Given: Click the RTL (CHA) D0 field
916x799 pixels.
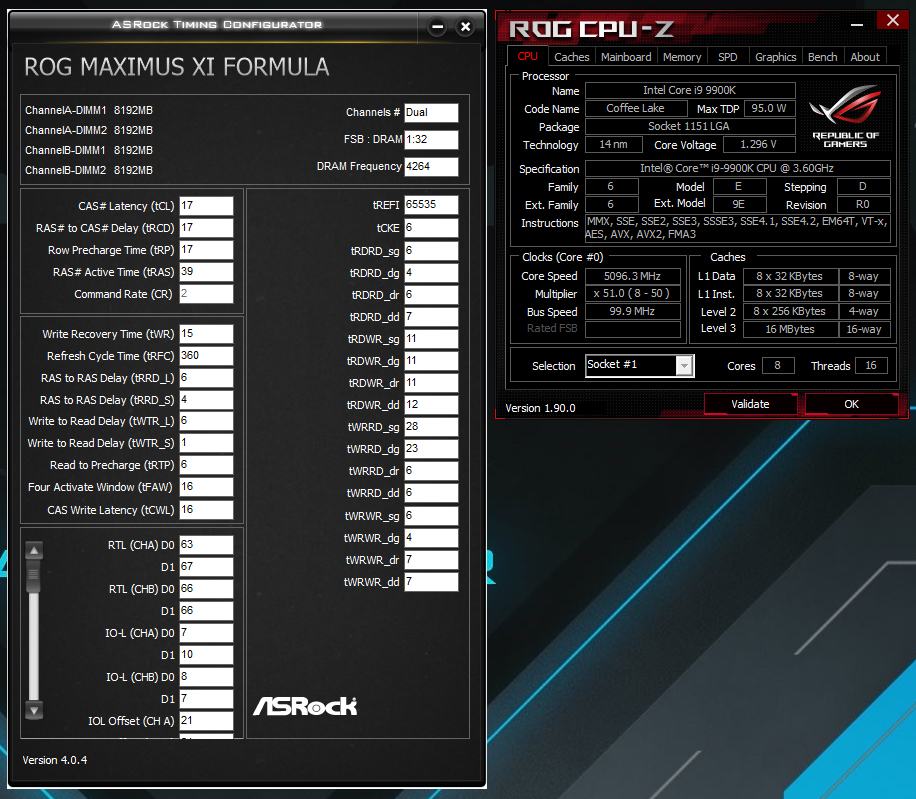Looking at the screenshot, I should tap(206, 545).
